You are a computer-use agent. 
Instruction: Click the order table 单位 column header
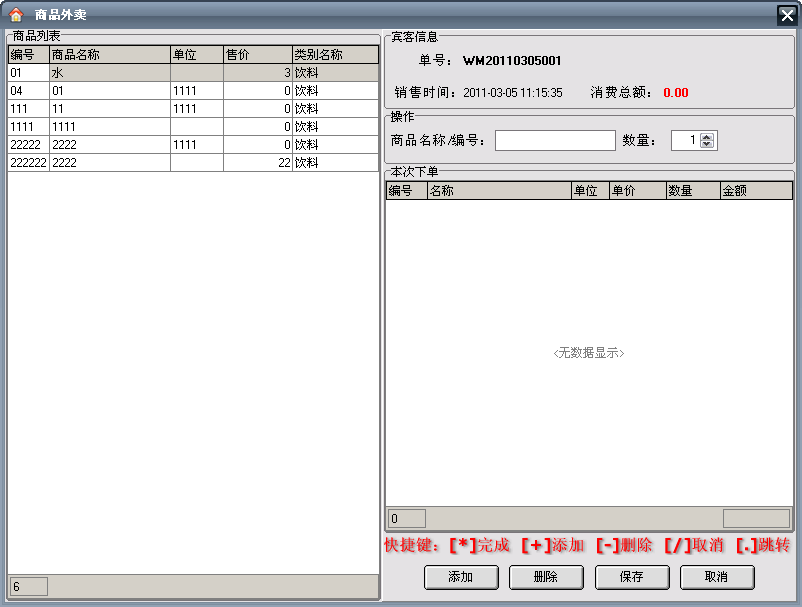[590, 191]
